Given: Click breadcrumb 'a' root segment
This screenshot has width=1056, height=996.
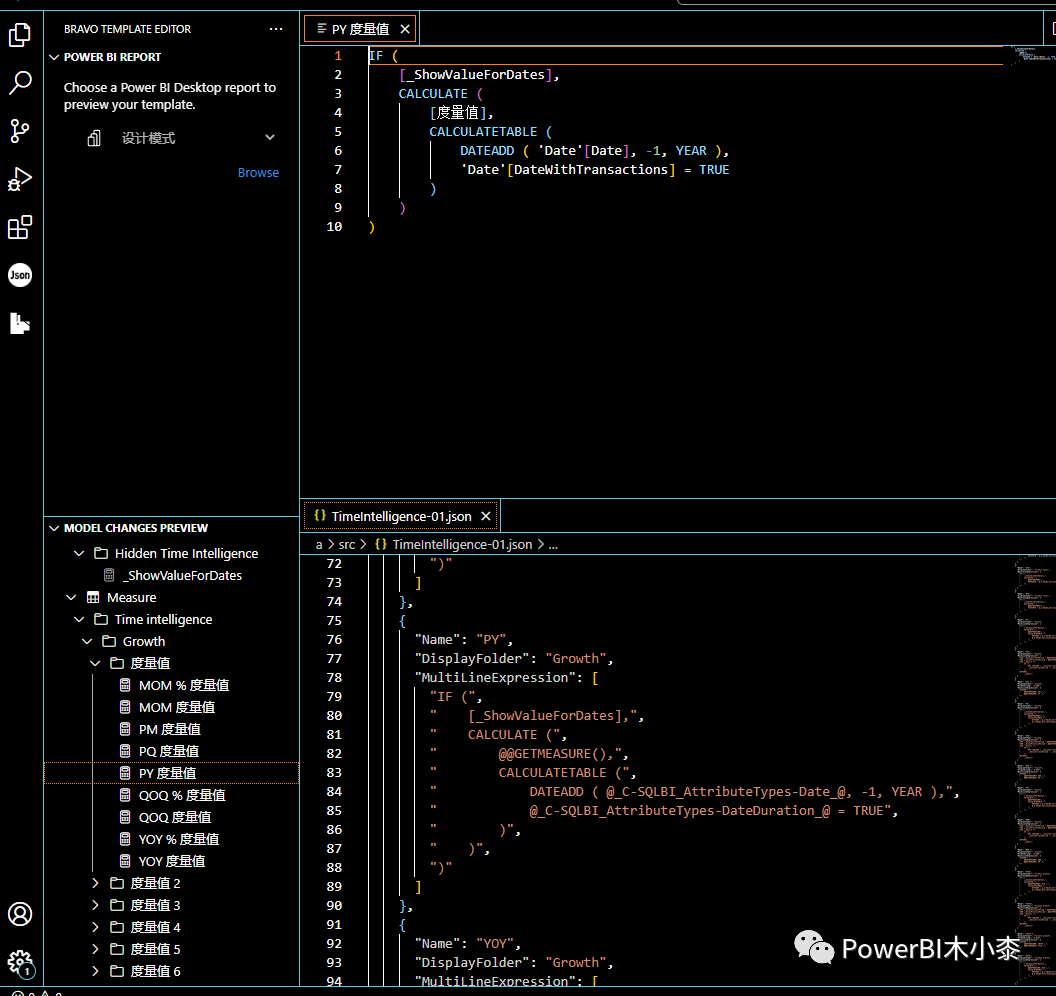Looking at the screenshot, I should pyautogui.click(x=319, y=544).
